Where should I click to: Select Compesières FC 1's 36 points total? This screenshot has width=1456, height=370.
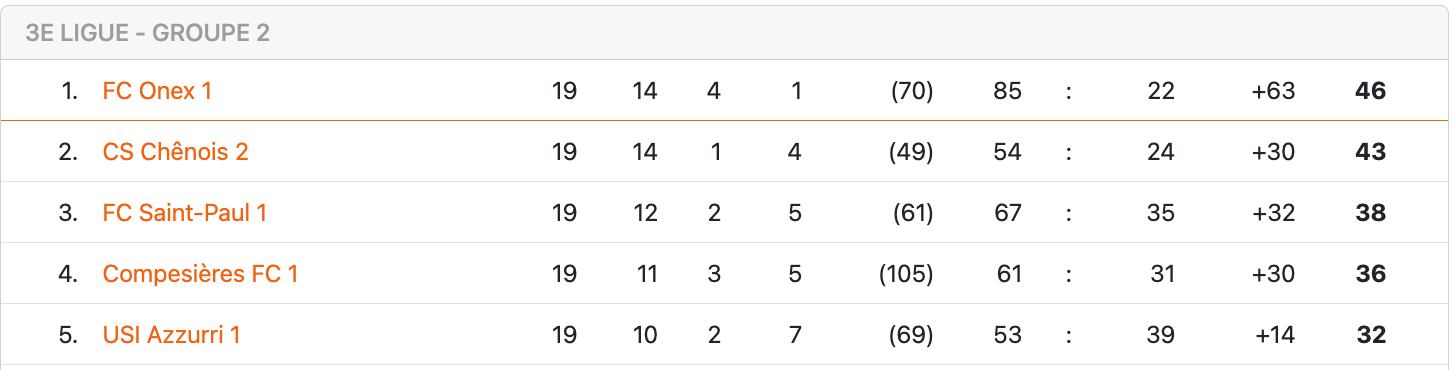(1370, 274)
